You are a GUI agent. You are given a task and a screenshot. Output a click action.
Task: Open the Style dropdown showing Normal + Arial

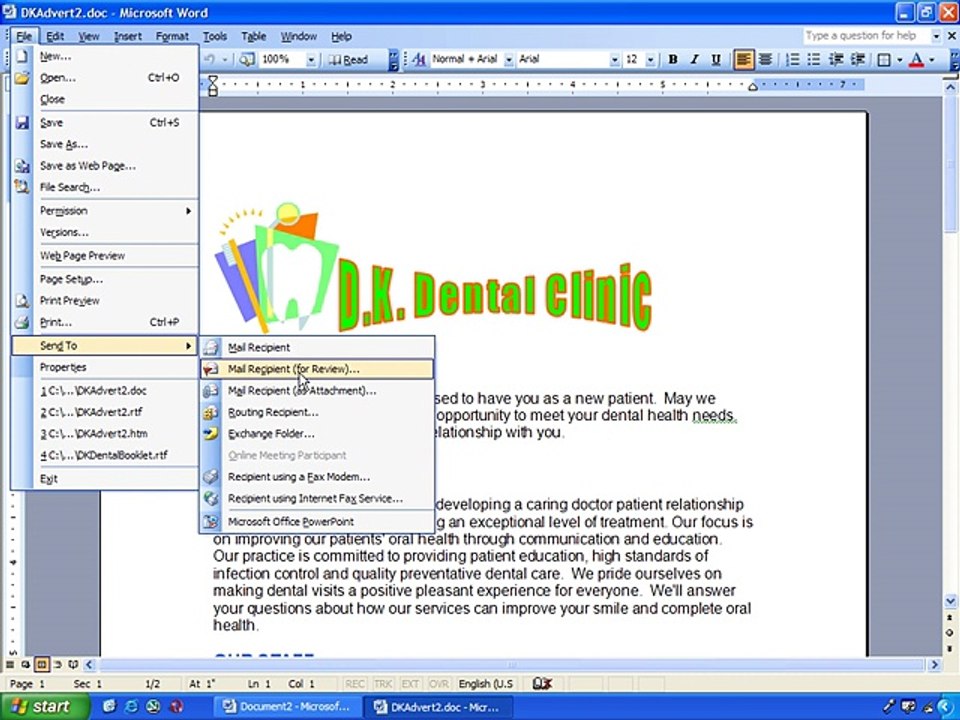[509, 59]
